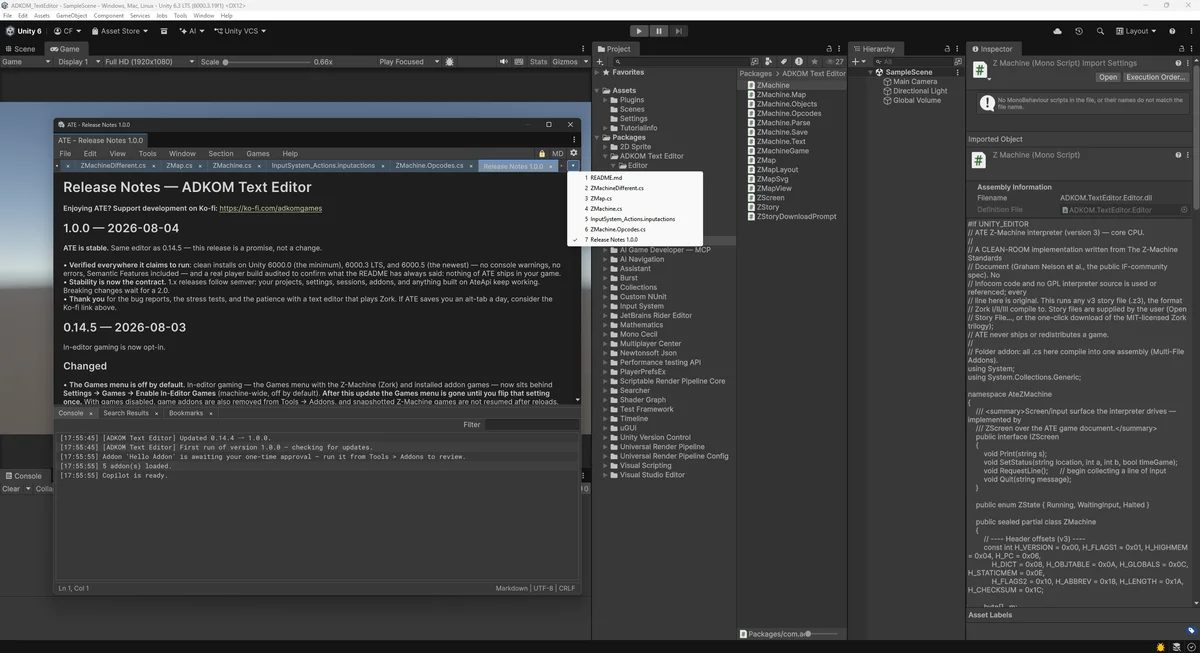This screenshot has height=653, width=1200.
Task: Collapse the Assets folder tree
Action: click(598, 91)
